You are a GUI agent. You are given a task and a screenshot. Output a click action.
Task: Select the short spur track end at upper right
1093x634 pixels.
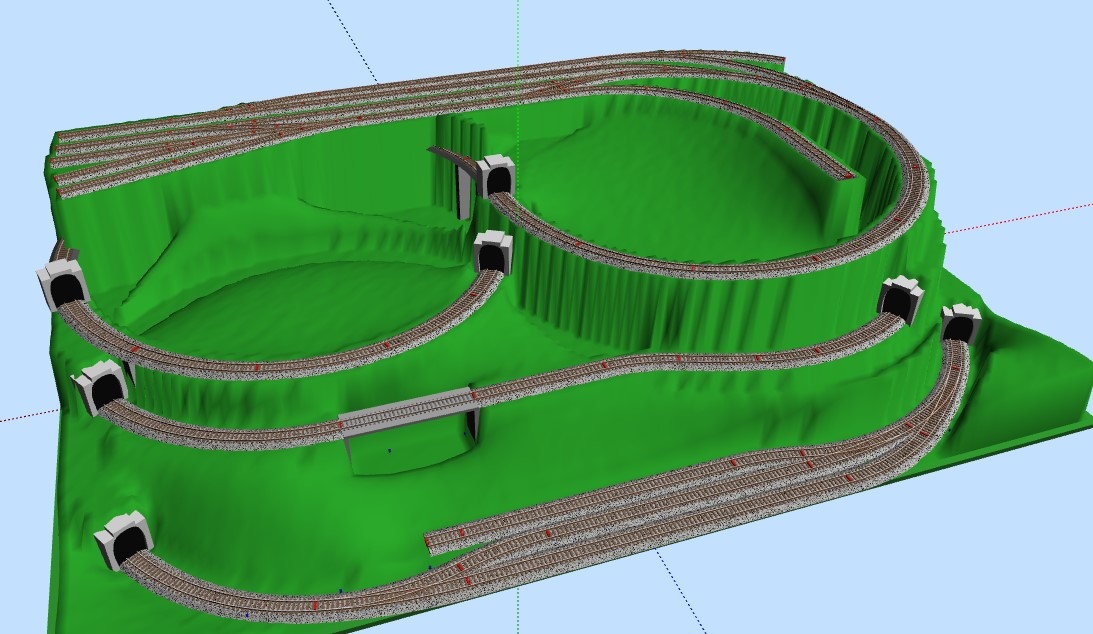pyautogui.click(x=843, y=174)
